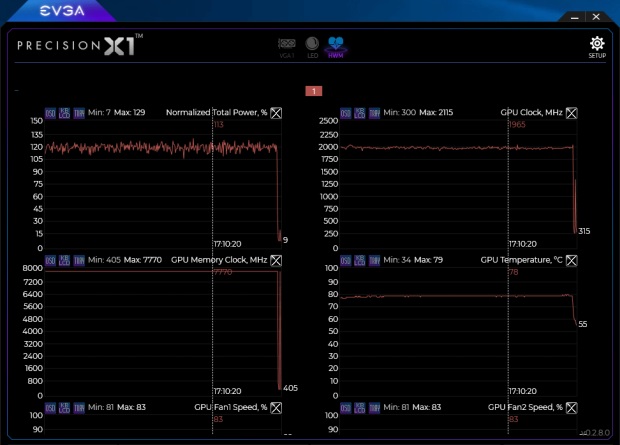Click the current value 405 on Memory Clock

290,388
